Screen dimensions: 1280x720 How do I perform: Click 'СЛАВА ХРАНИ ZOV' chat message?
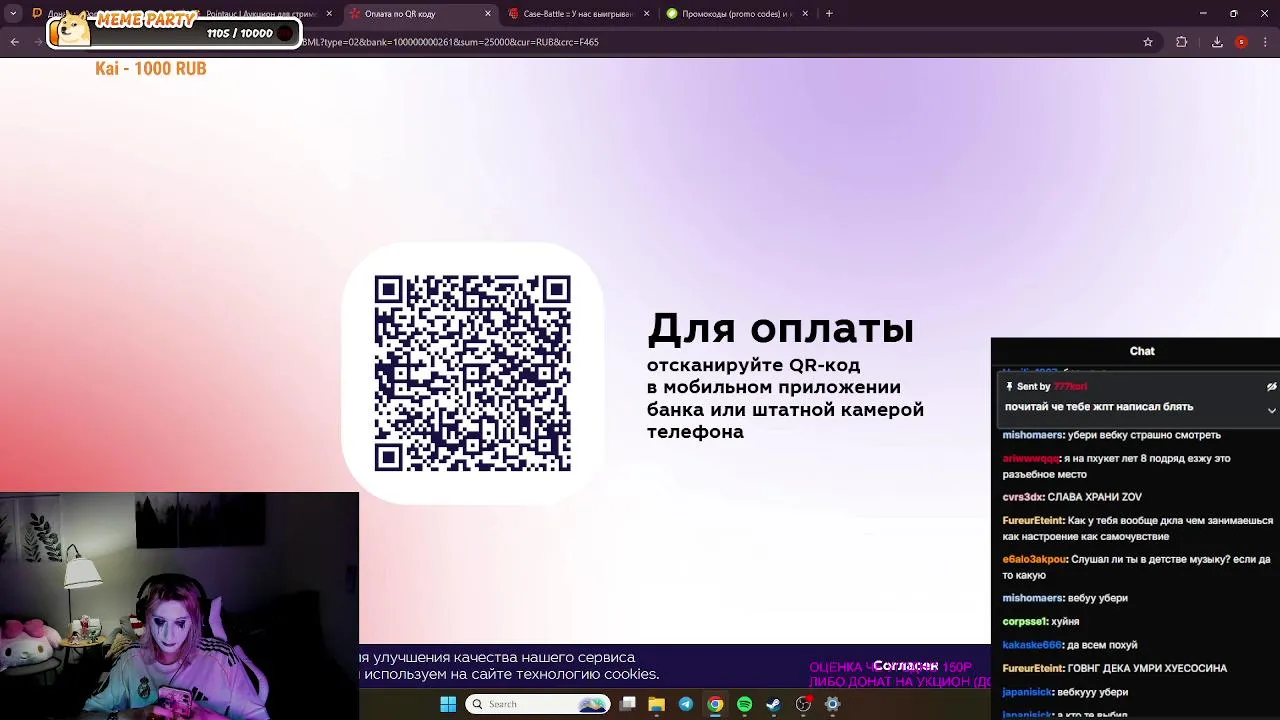point(1094,497)
